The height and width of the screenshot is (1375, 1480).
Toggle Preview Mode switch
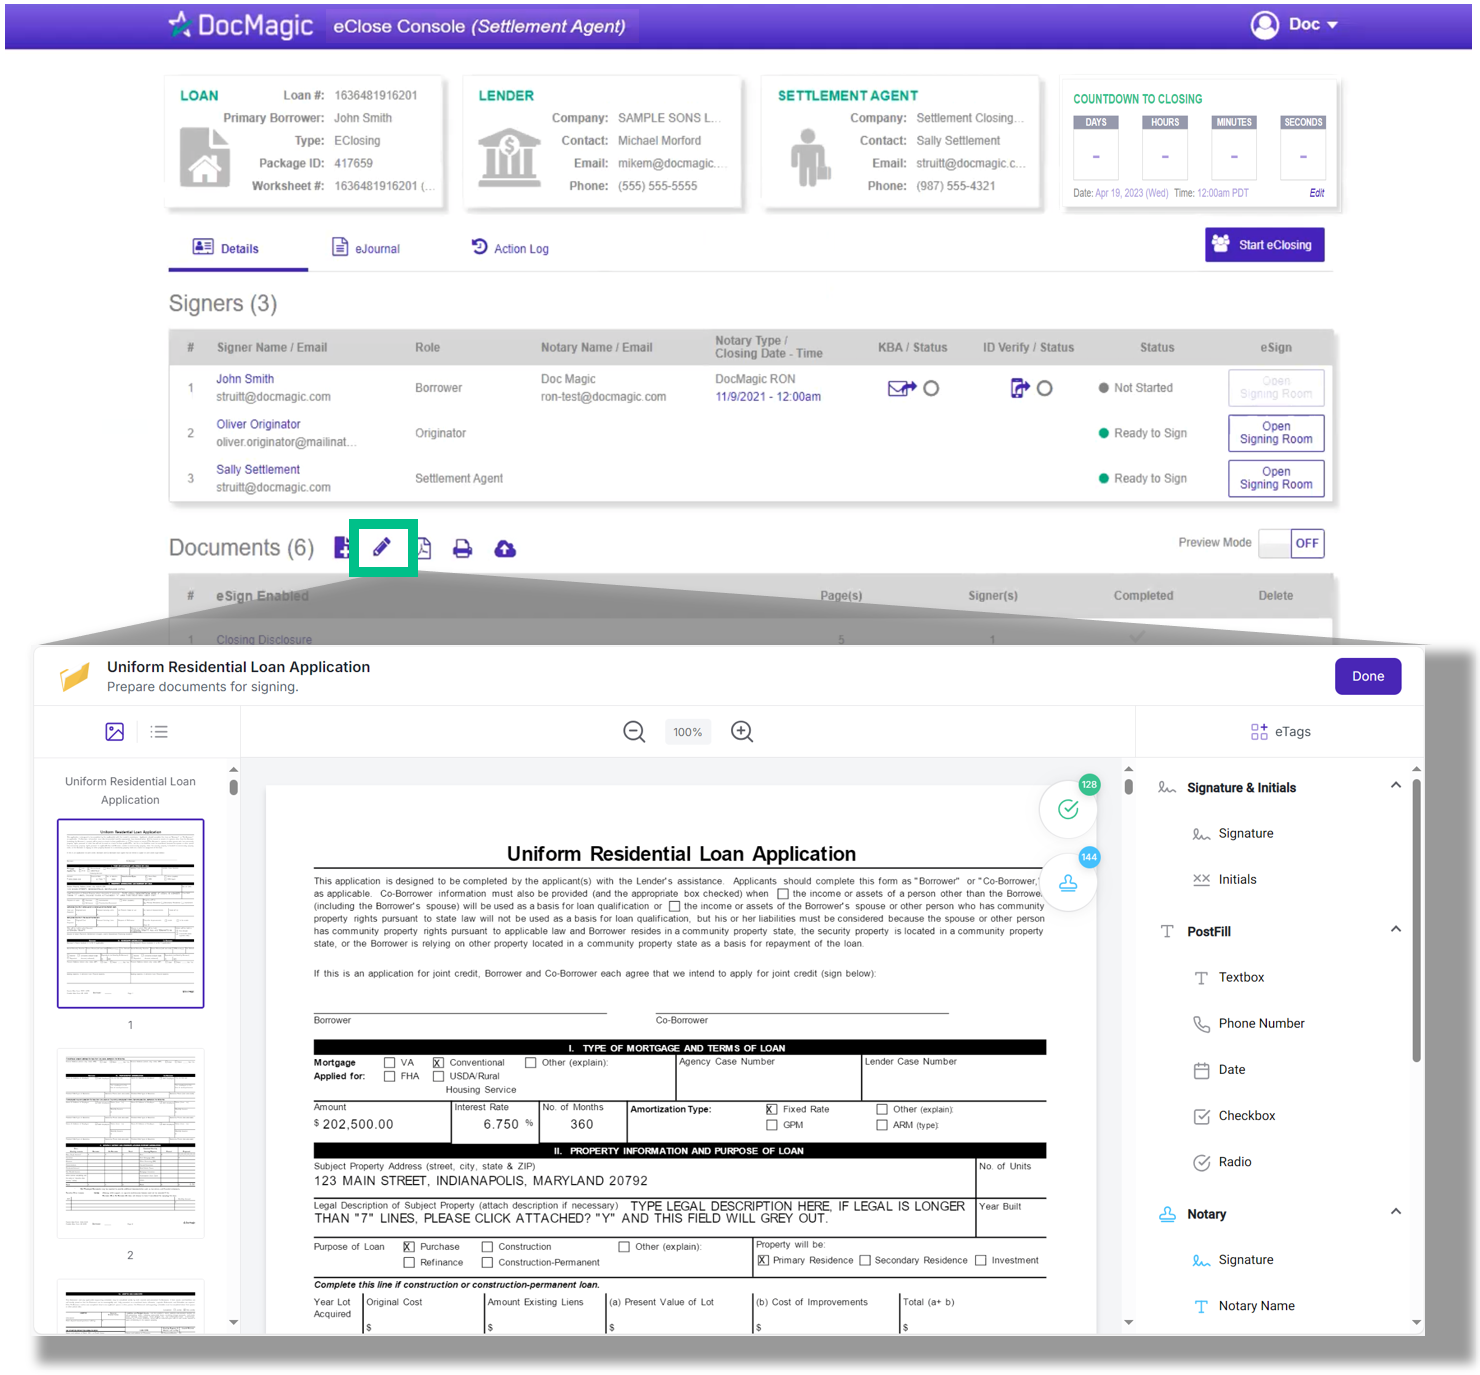(x=1291, y=543)
